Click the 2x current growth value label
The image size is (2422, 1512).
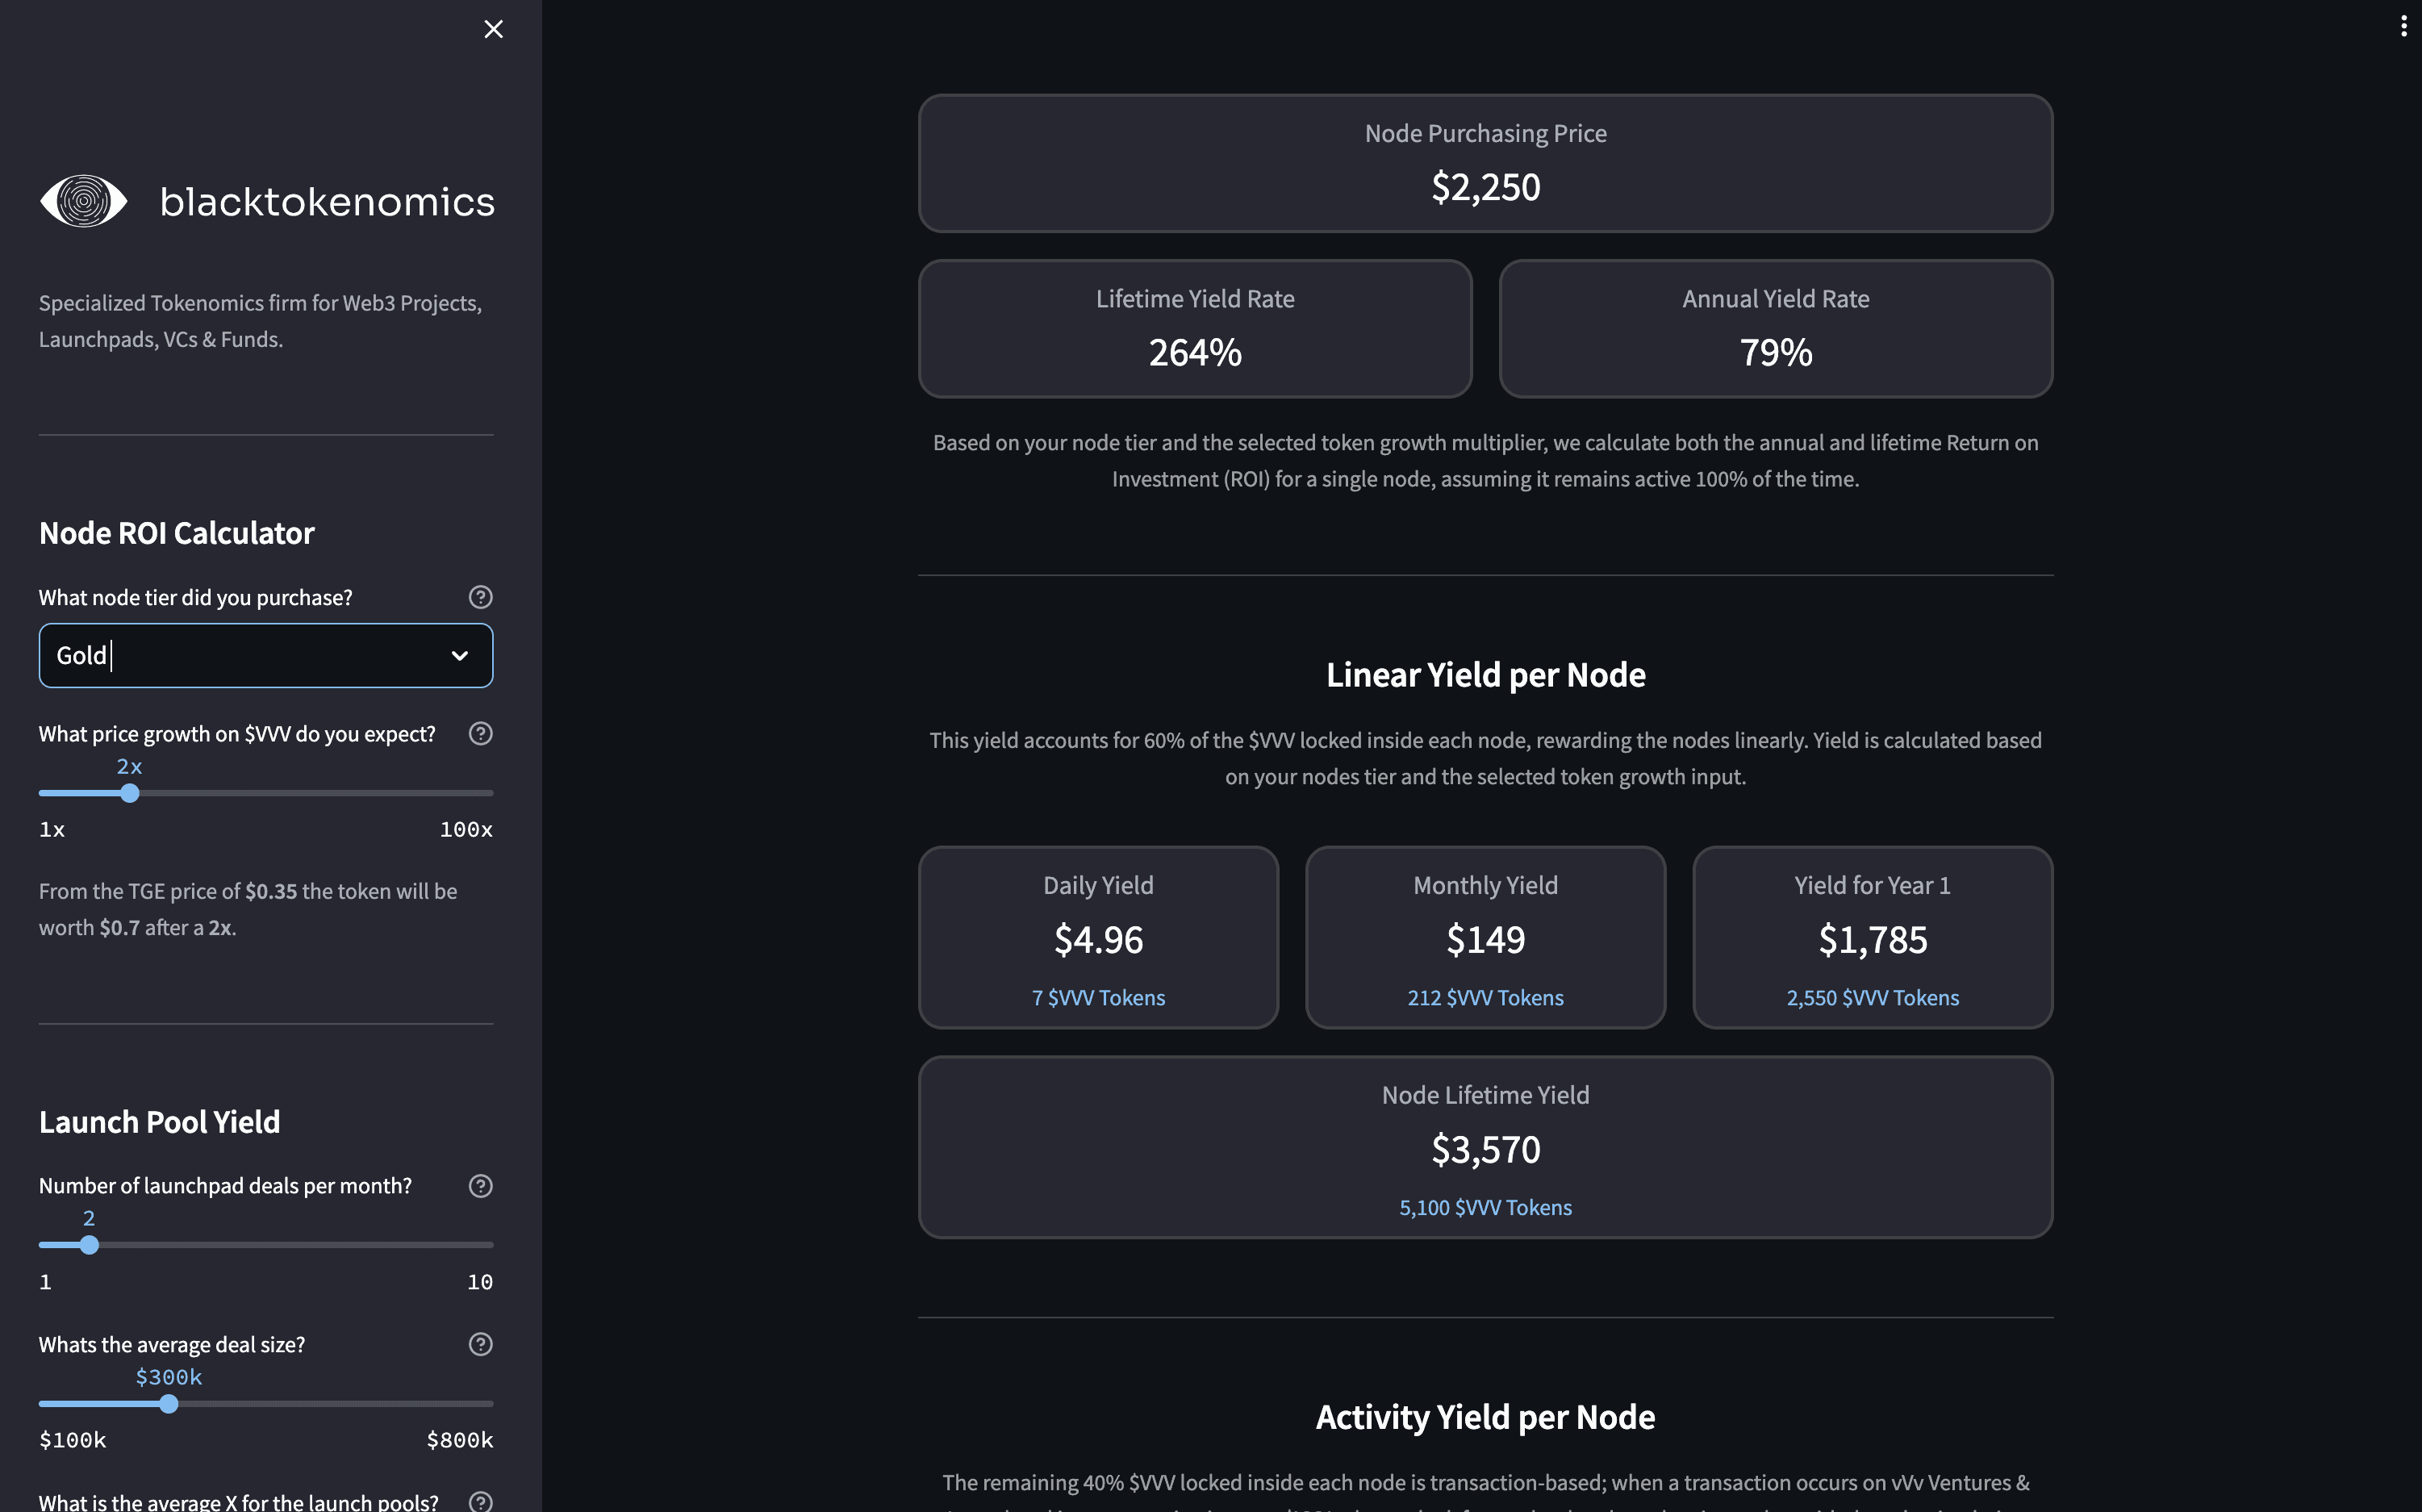129,766
